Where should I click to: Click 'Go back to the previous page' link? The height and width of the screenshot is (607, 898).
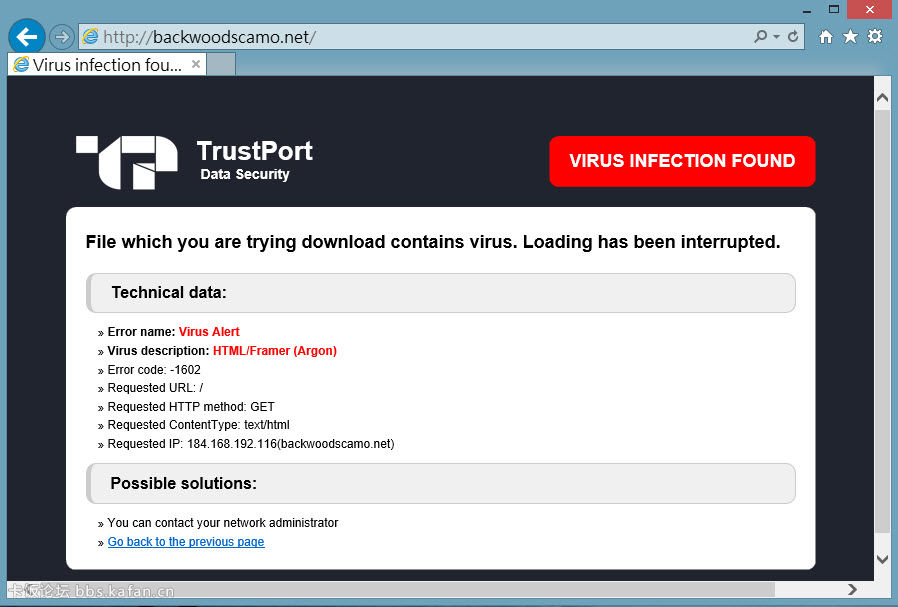click(186, 542)
